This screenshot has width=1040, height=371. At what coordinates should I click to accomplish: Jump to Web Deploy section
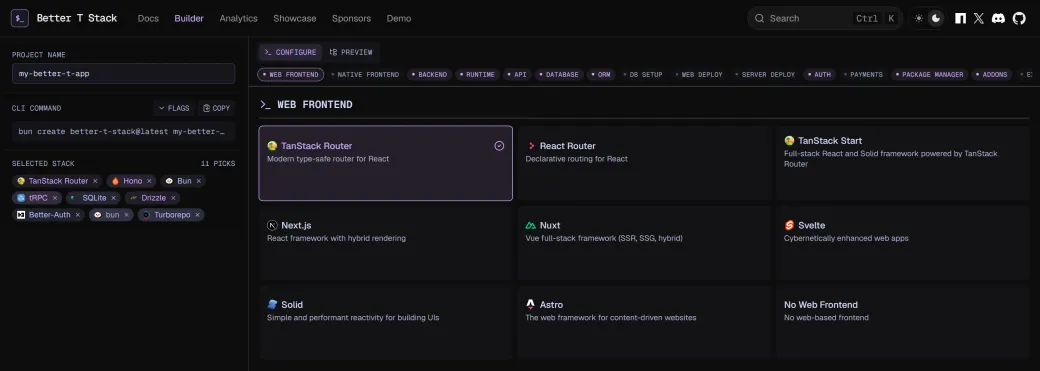click(698, 75)
